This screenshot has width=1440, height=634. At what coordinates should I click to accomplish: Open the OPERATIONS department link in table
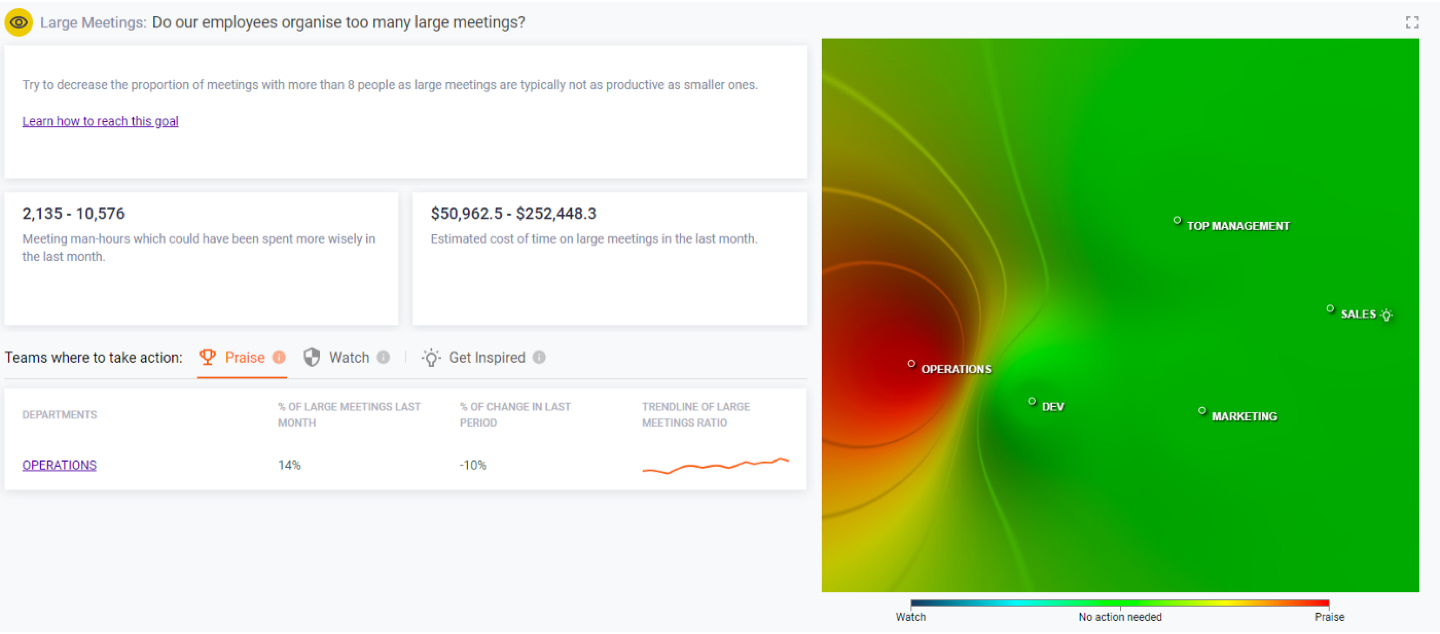click(59, 465)
